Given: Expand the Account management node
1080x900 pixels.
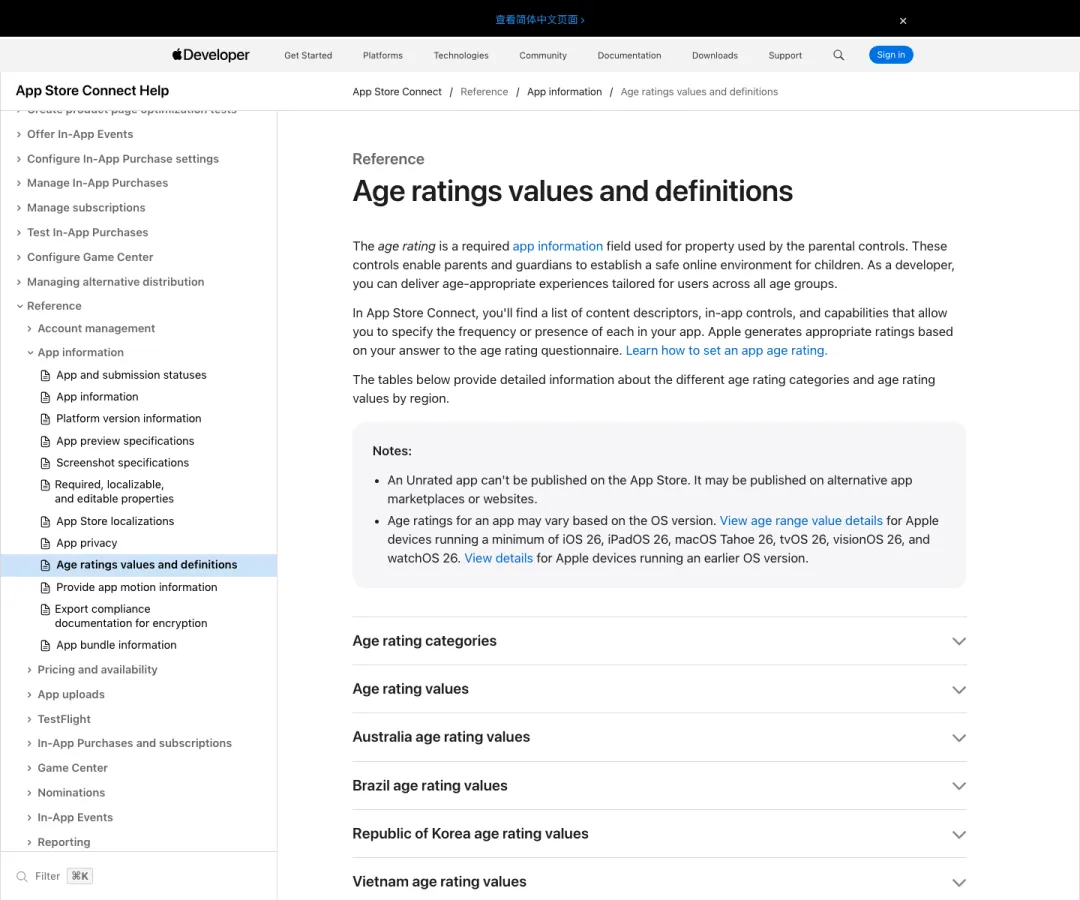Looking at the screenshot, I should 30,329.
